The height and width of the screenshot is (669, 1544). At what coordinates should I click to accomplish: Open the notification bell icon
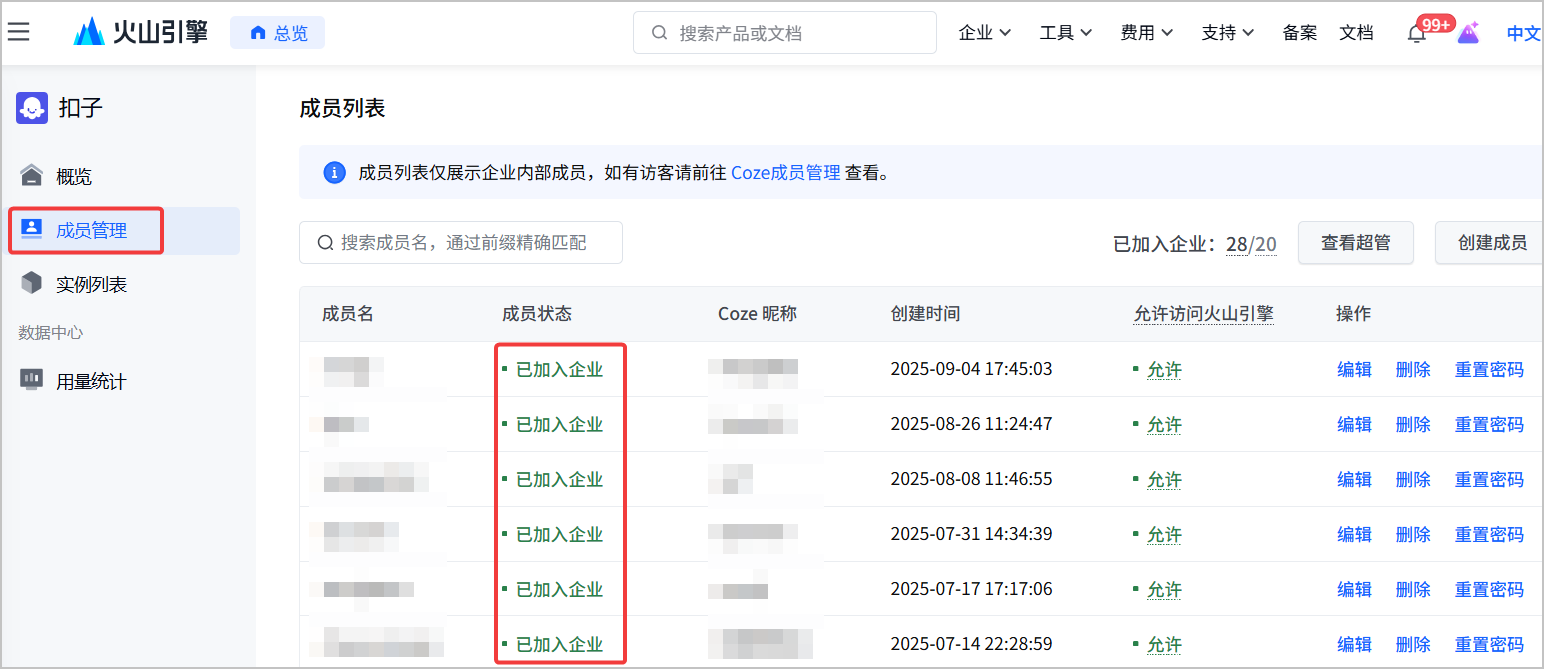tap(1417, 33)
